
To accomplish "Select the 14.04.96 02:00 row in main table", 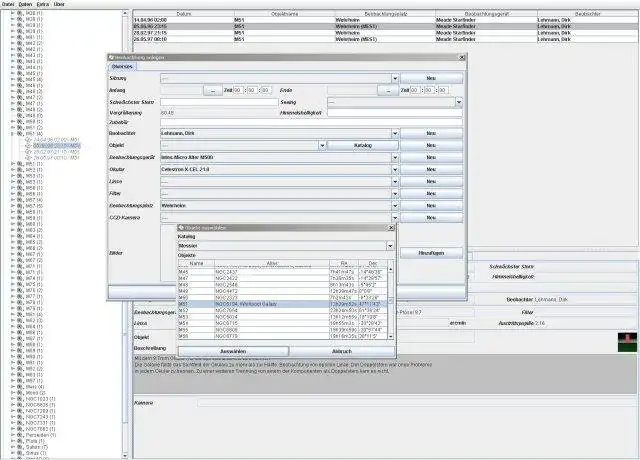I will click(386, 20).
